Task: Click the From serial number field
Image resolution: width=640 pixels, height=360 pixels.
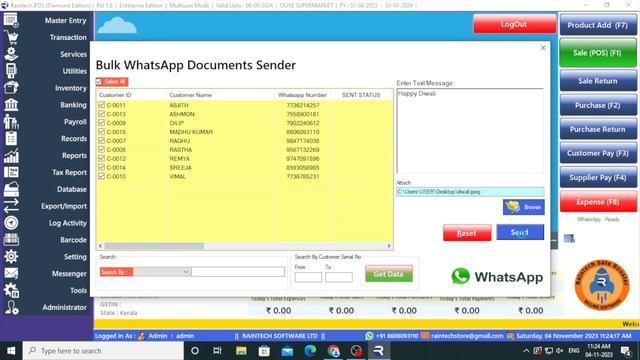Action: [x=308, y=277]
